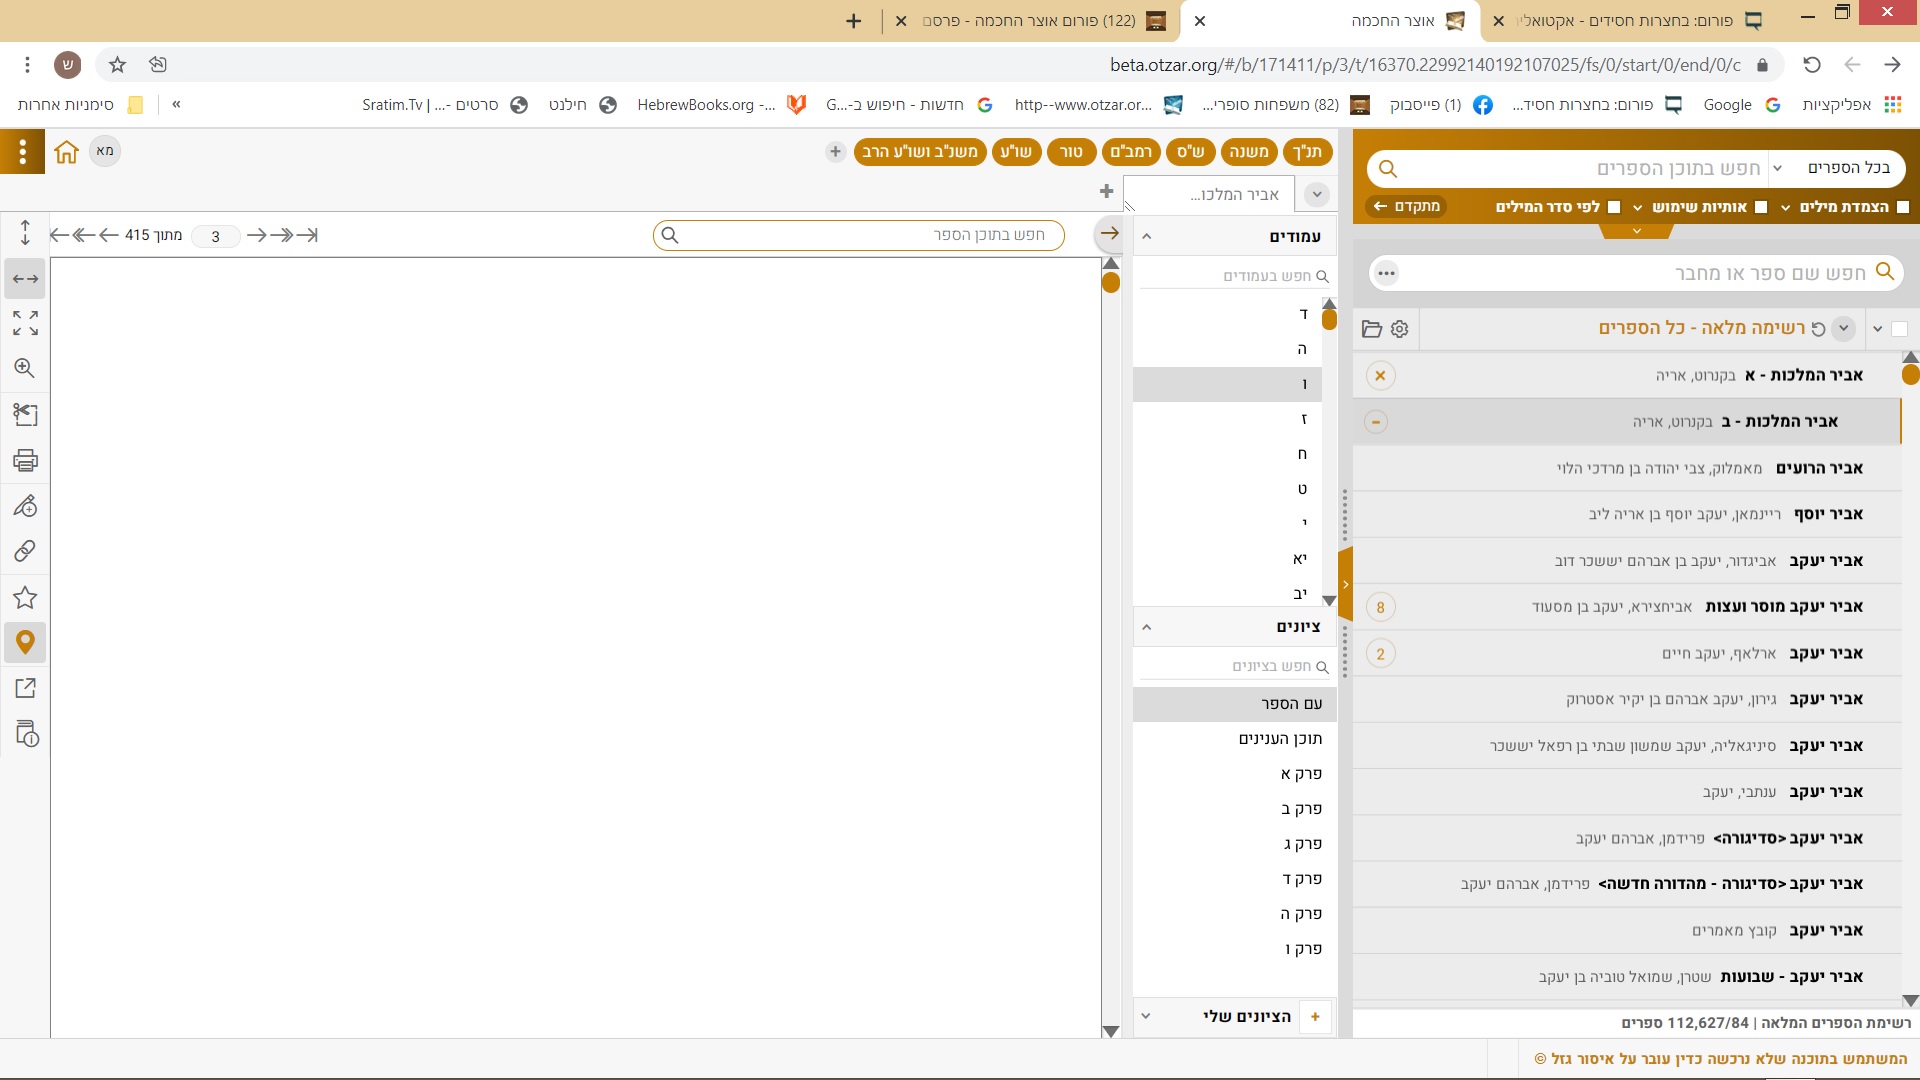Click the crop/cut page tool icon

click(x=25, y=414)
